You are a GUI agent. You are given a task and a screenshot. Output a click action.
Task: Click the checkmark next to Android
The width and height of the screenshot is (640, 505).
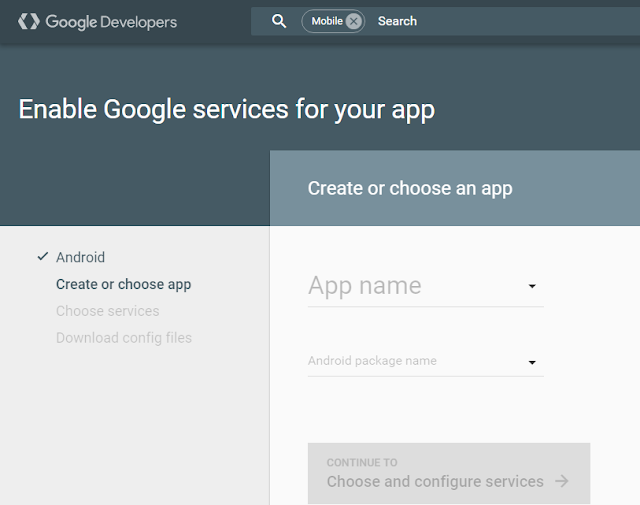pos(43,257)
